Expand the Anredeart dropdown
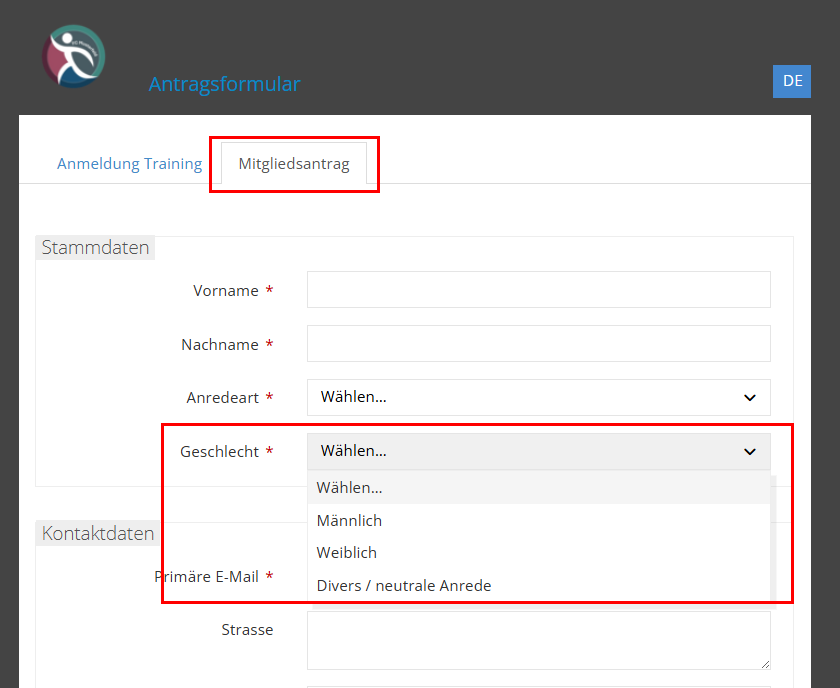 (538, 397)
